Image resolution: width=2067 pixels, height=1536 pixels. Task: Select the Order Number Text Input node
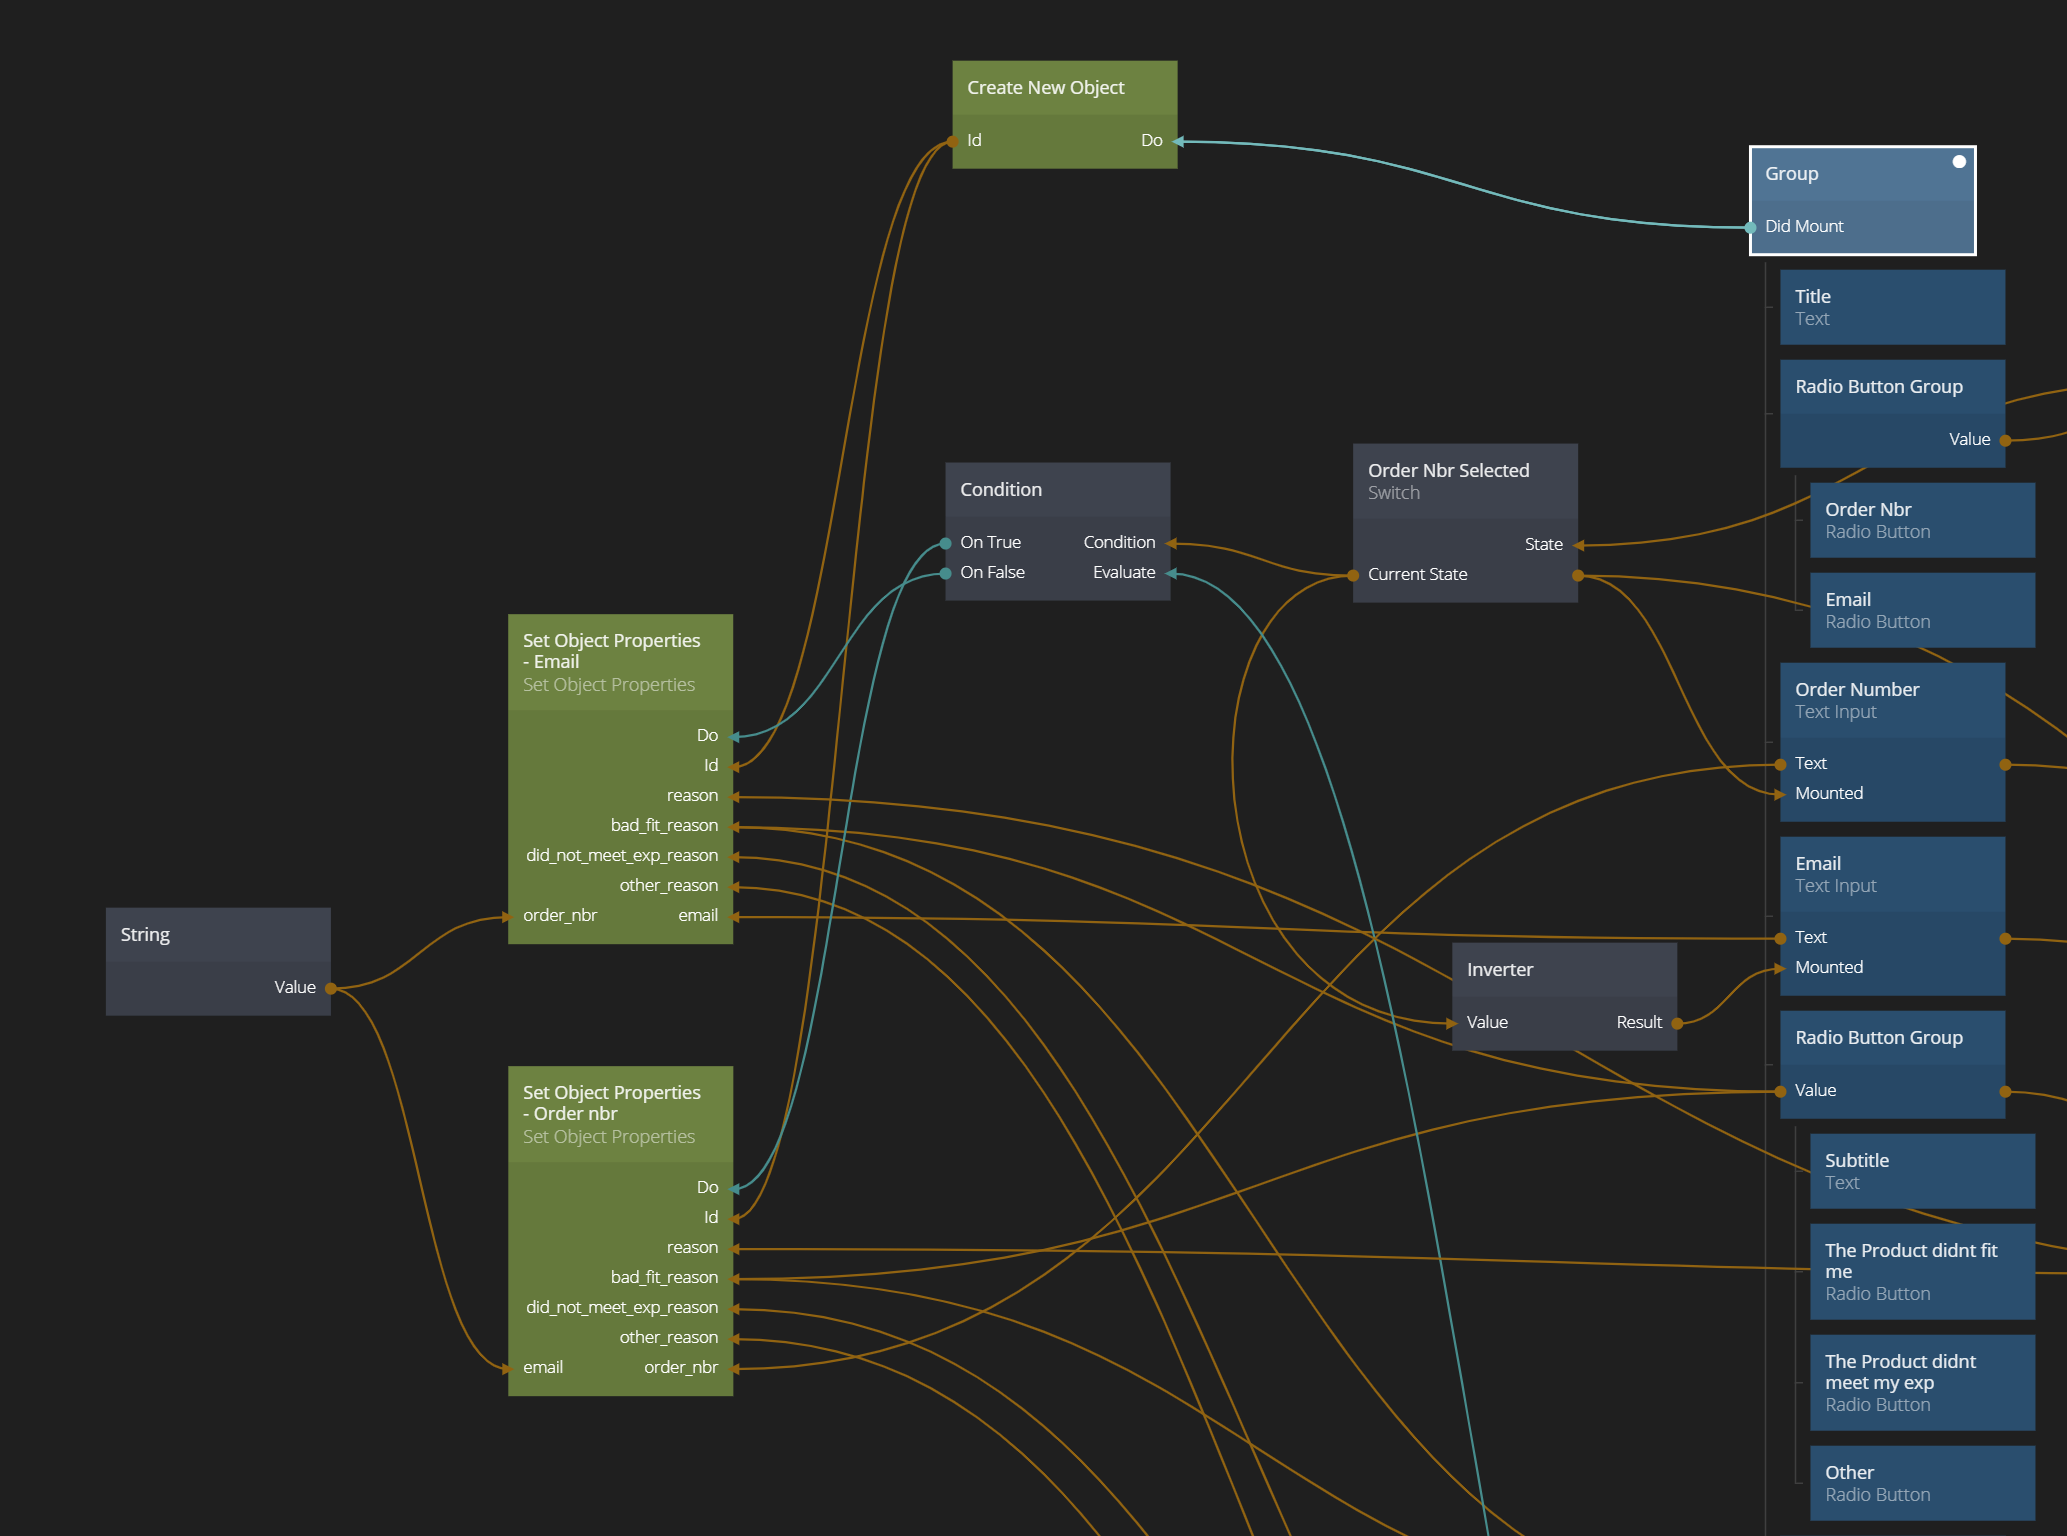tap(1891, 700)
